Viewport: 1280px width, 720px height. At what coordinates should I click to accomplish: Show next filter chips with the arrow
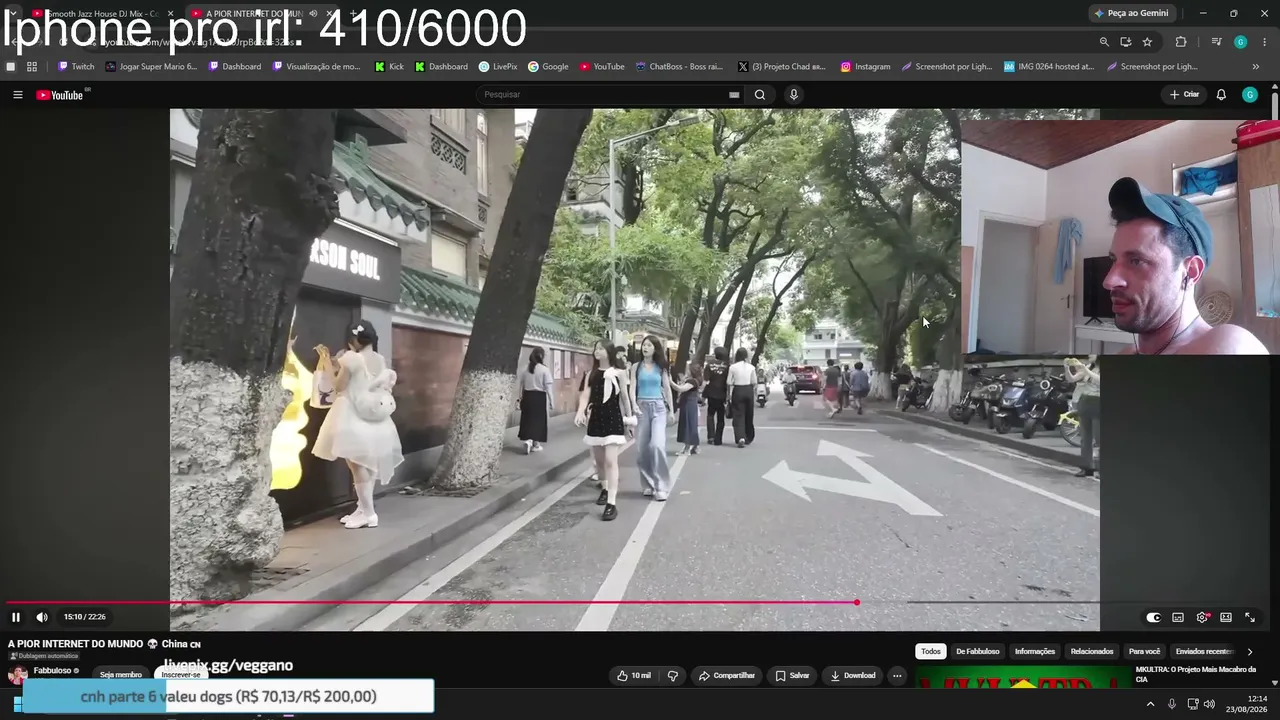(1249, 652)
